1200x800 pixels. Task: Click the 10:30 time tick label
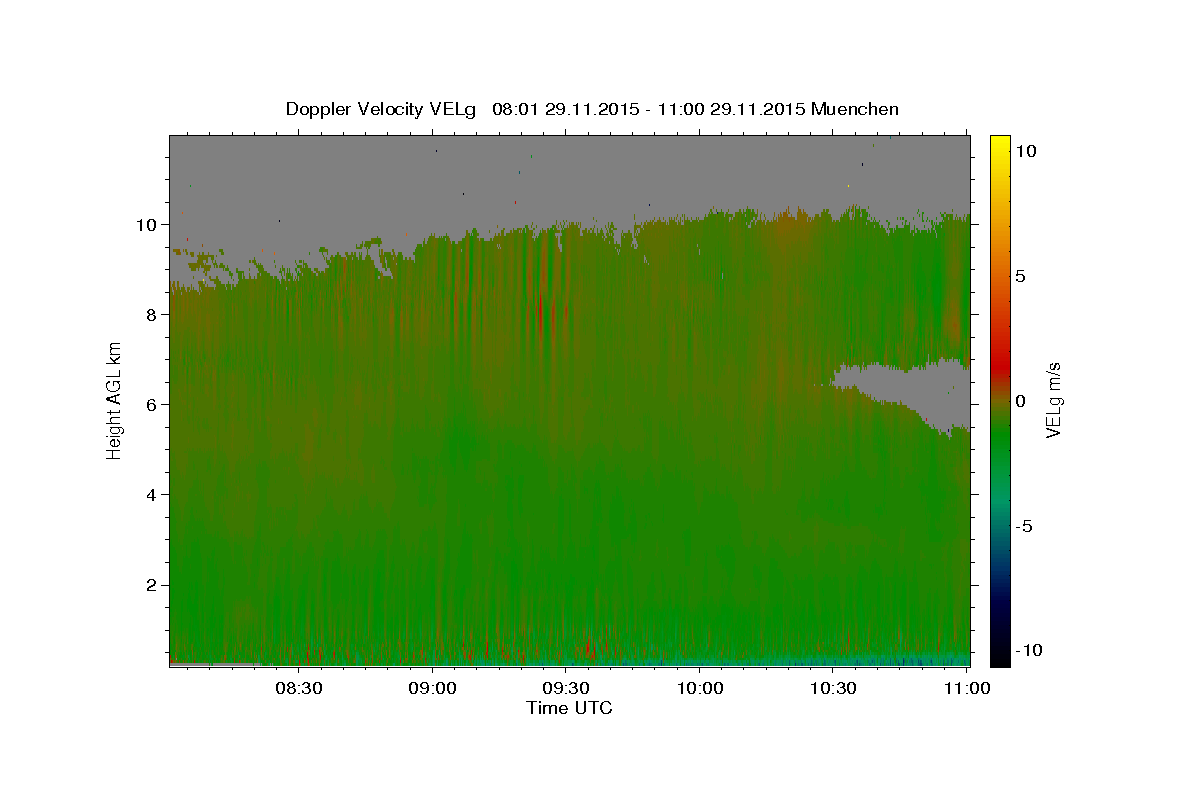click(x=832, y=688)
